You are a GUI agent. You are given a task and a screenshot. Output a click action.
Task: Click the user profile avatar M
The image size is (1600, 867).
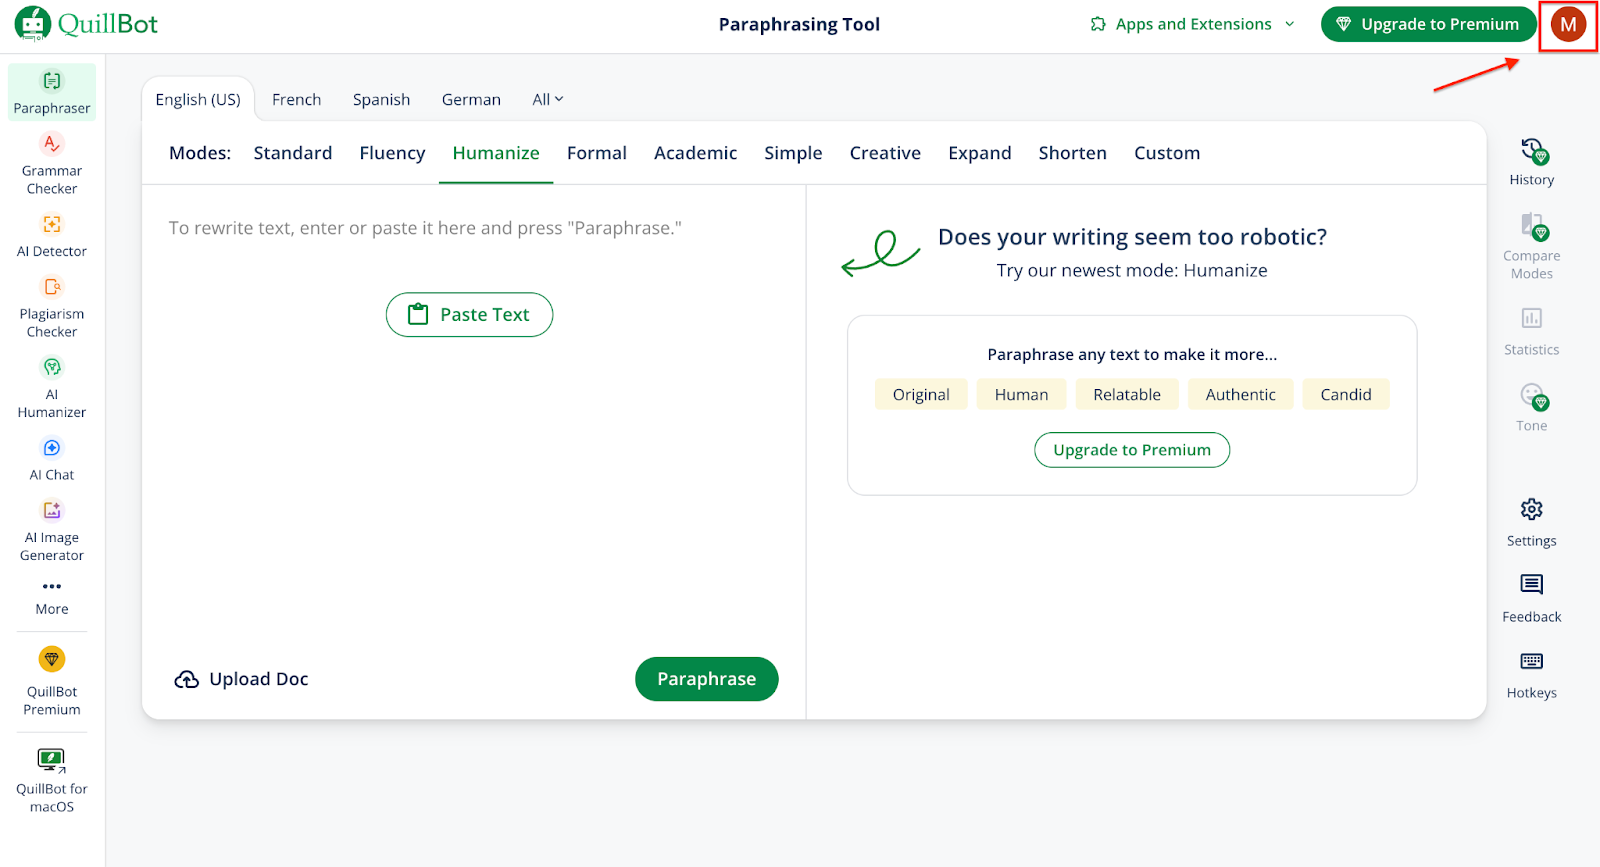coord(1567,25)
